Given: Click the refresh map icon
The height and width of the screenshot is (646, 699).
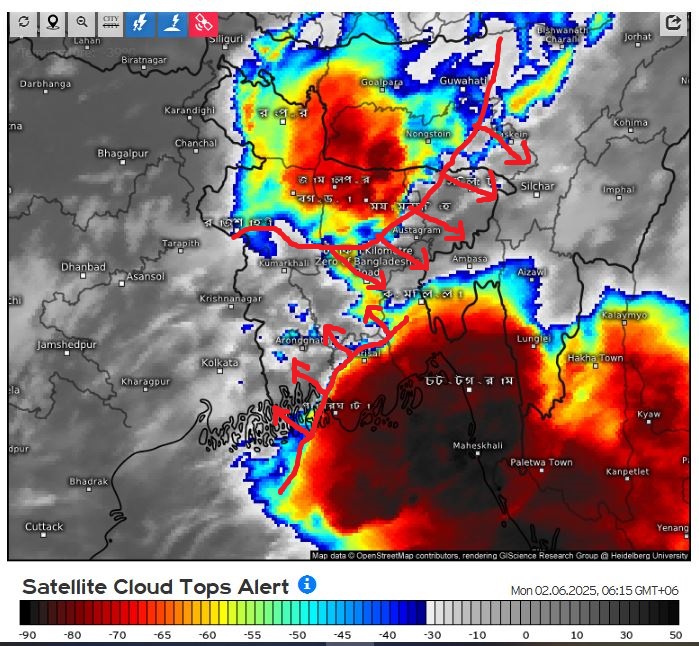Looking at the screenshot, I should tap(23, 22).
